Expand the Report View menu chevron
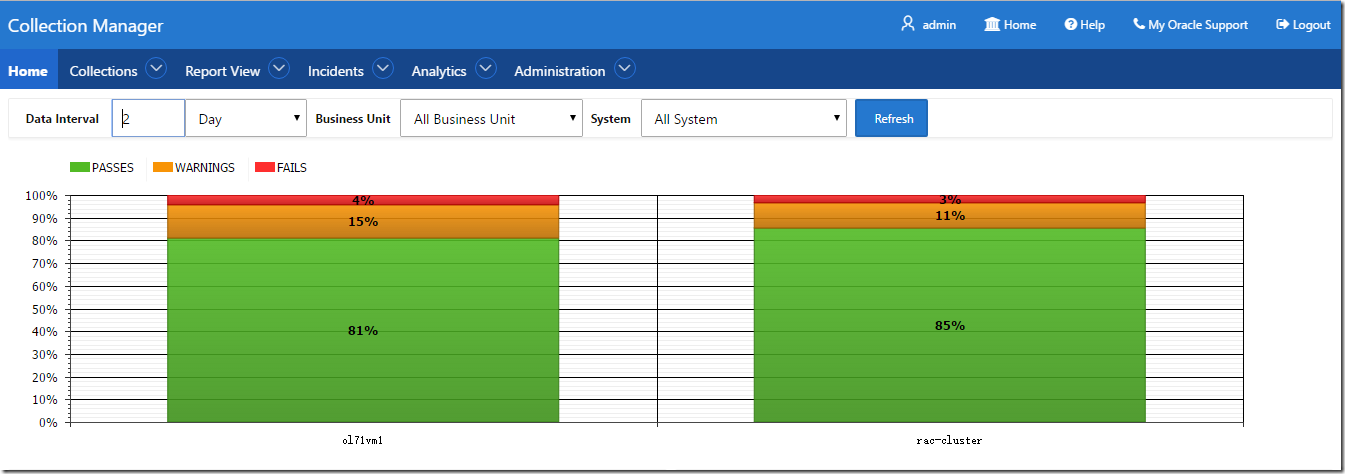The height and width of the screenshot is (474, 1345). 279,69
